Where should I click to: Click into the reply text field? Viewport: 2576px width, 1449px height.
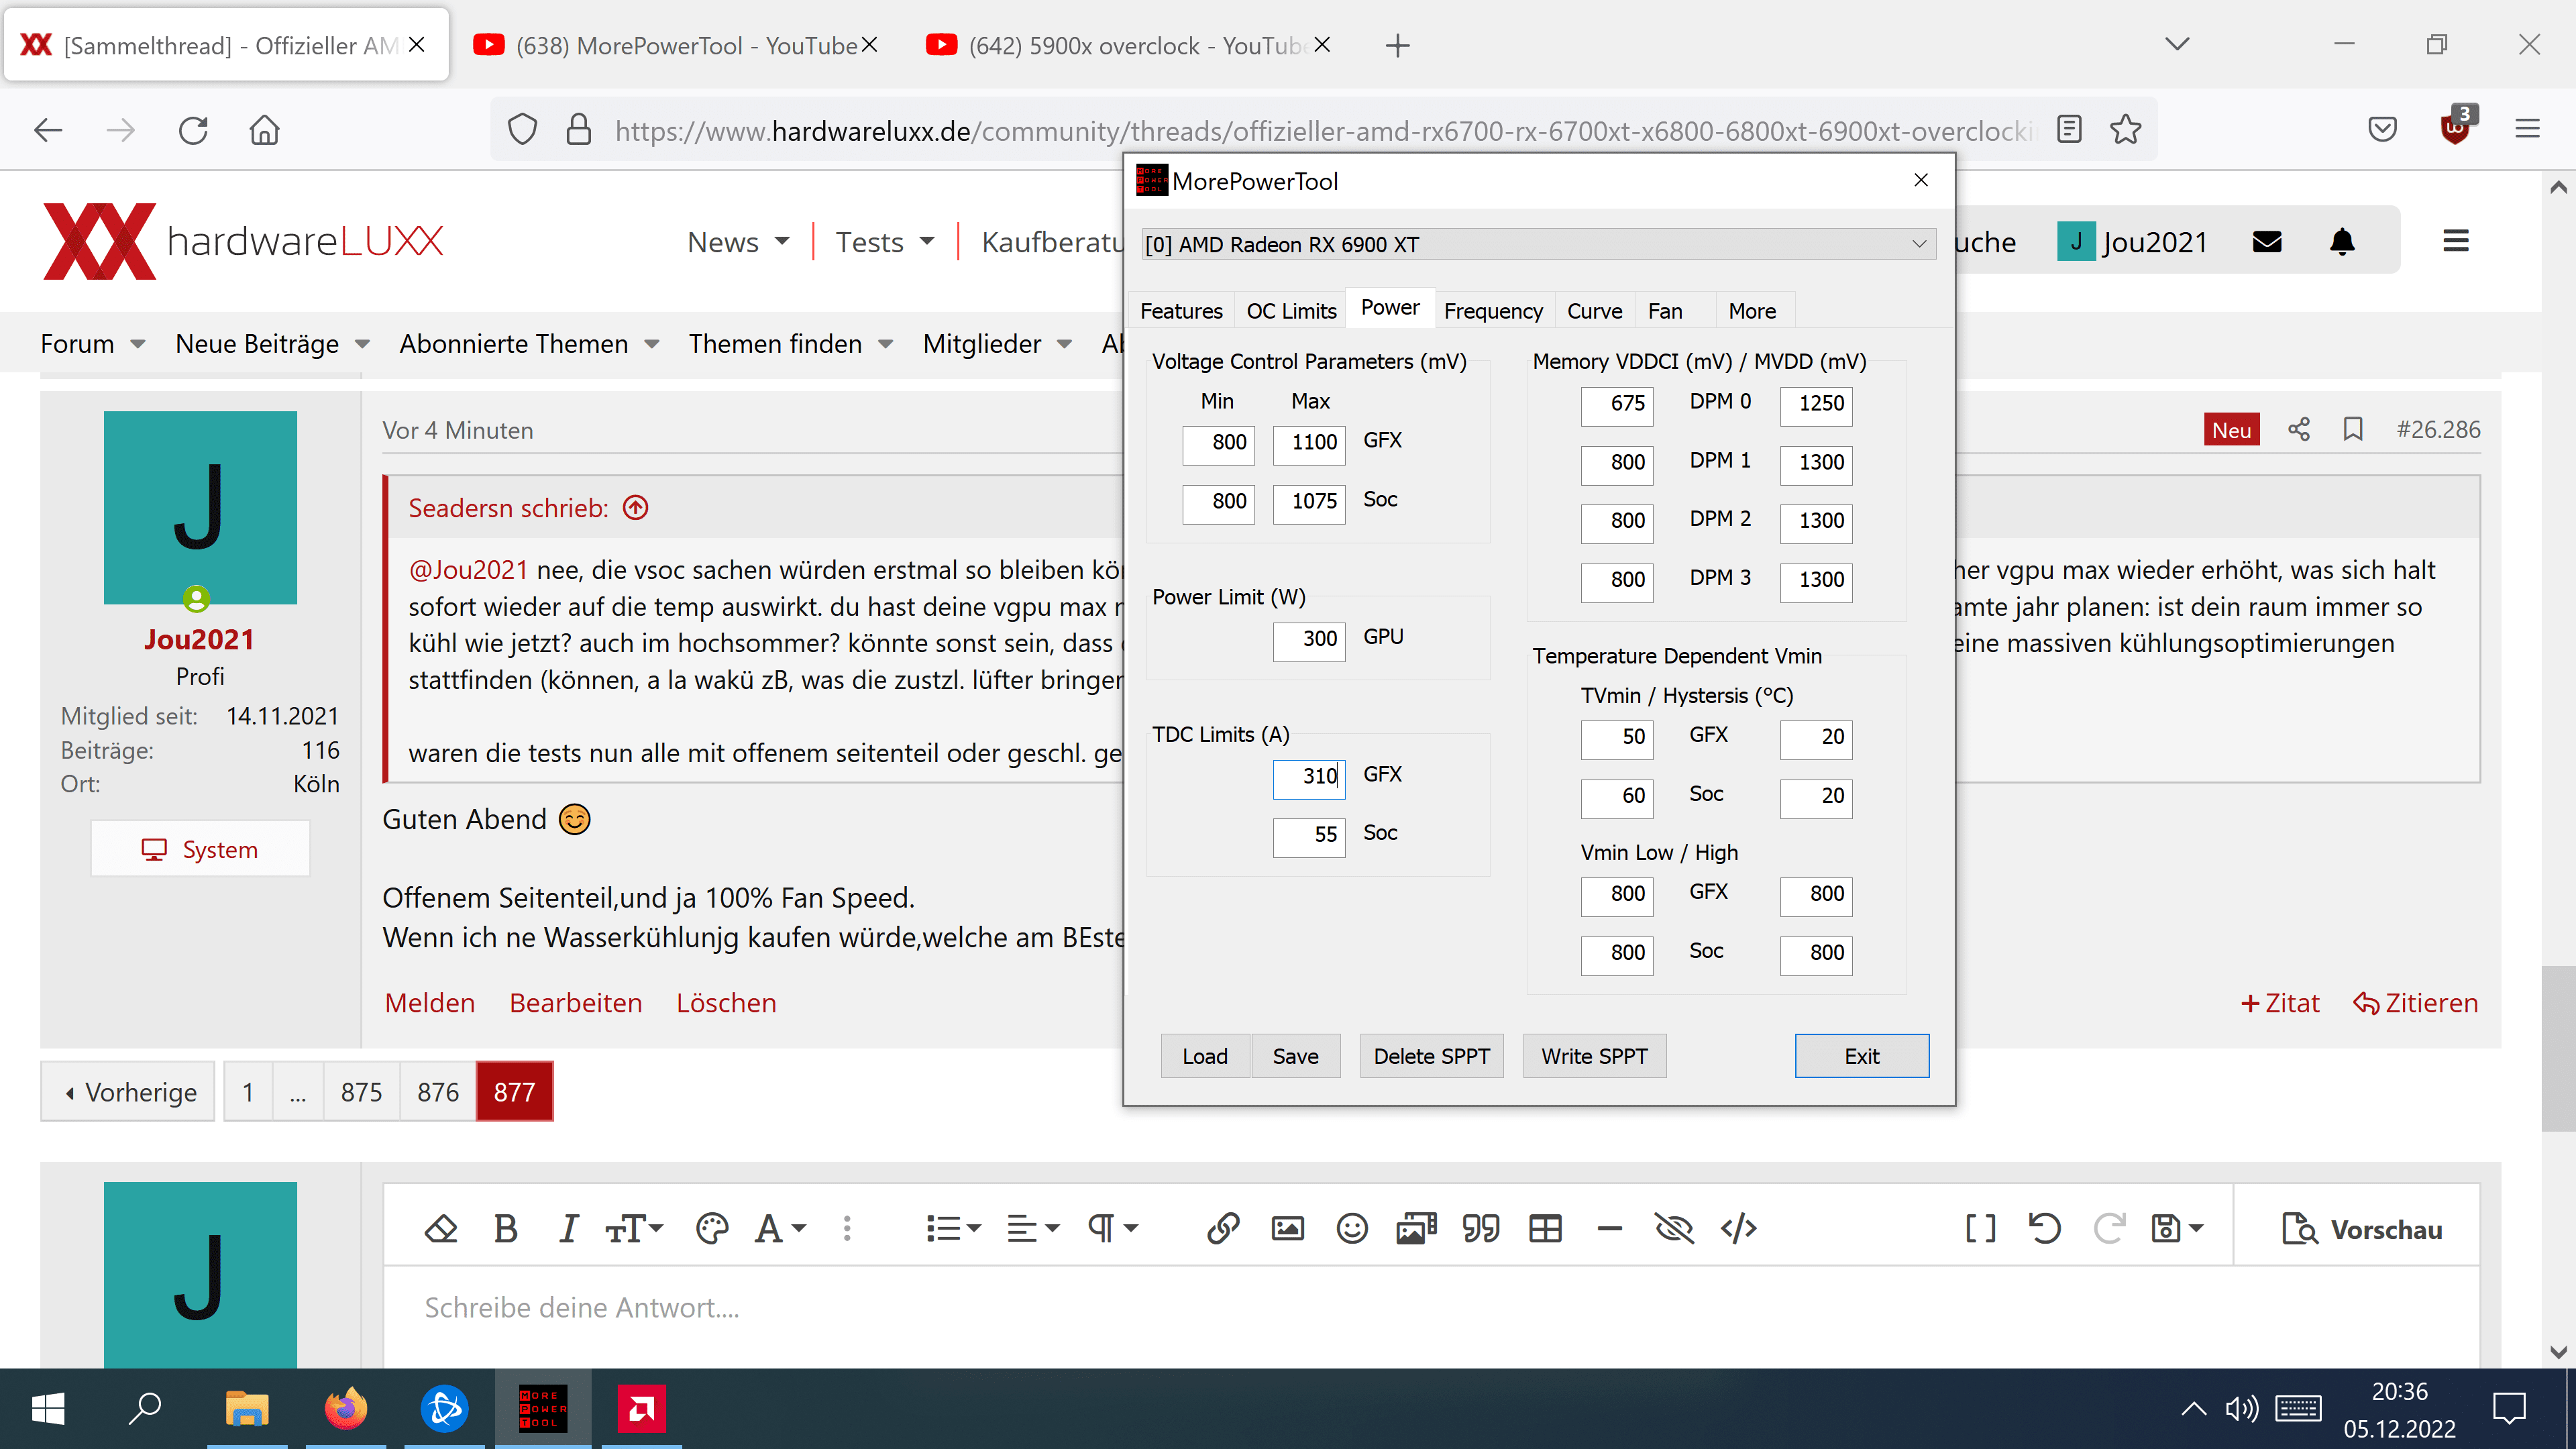coord(1430,1308)
